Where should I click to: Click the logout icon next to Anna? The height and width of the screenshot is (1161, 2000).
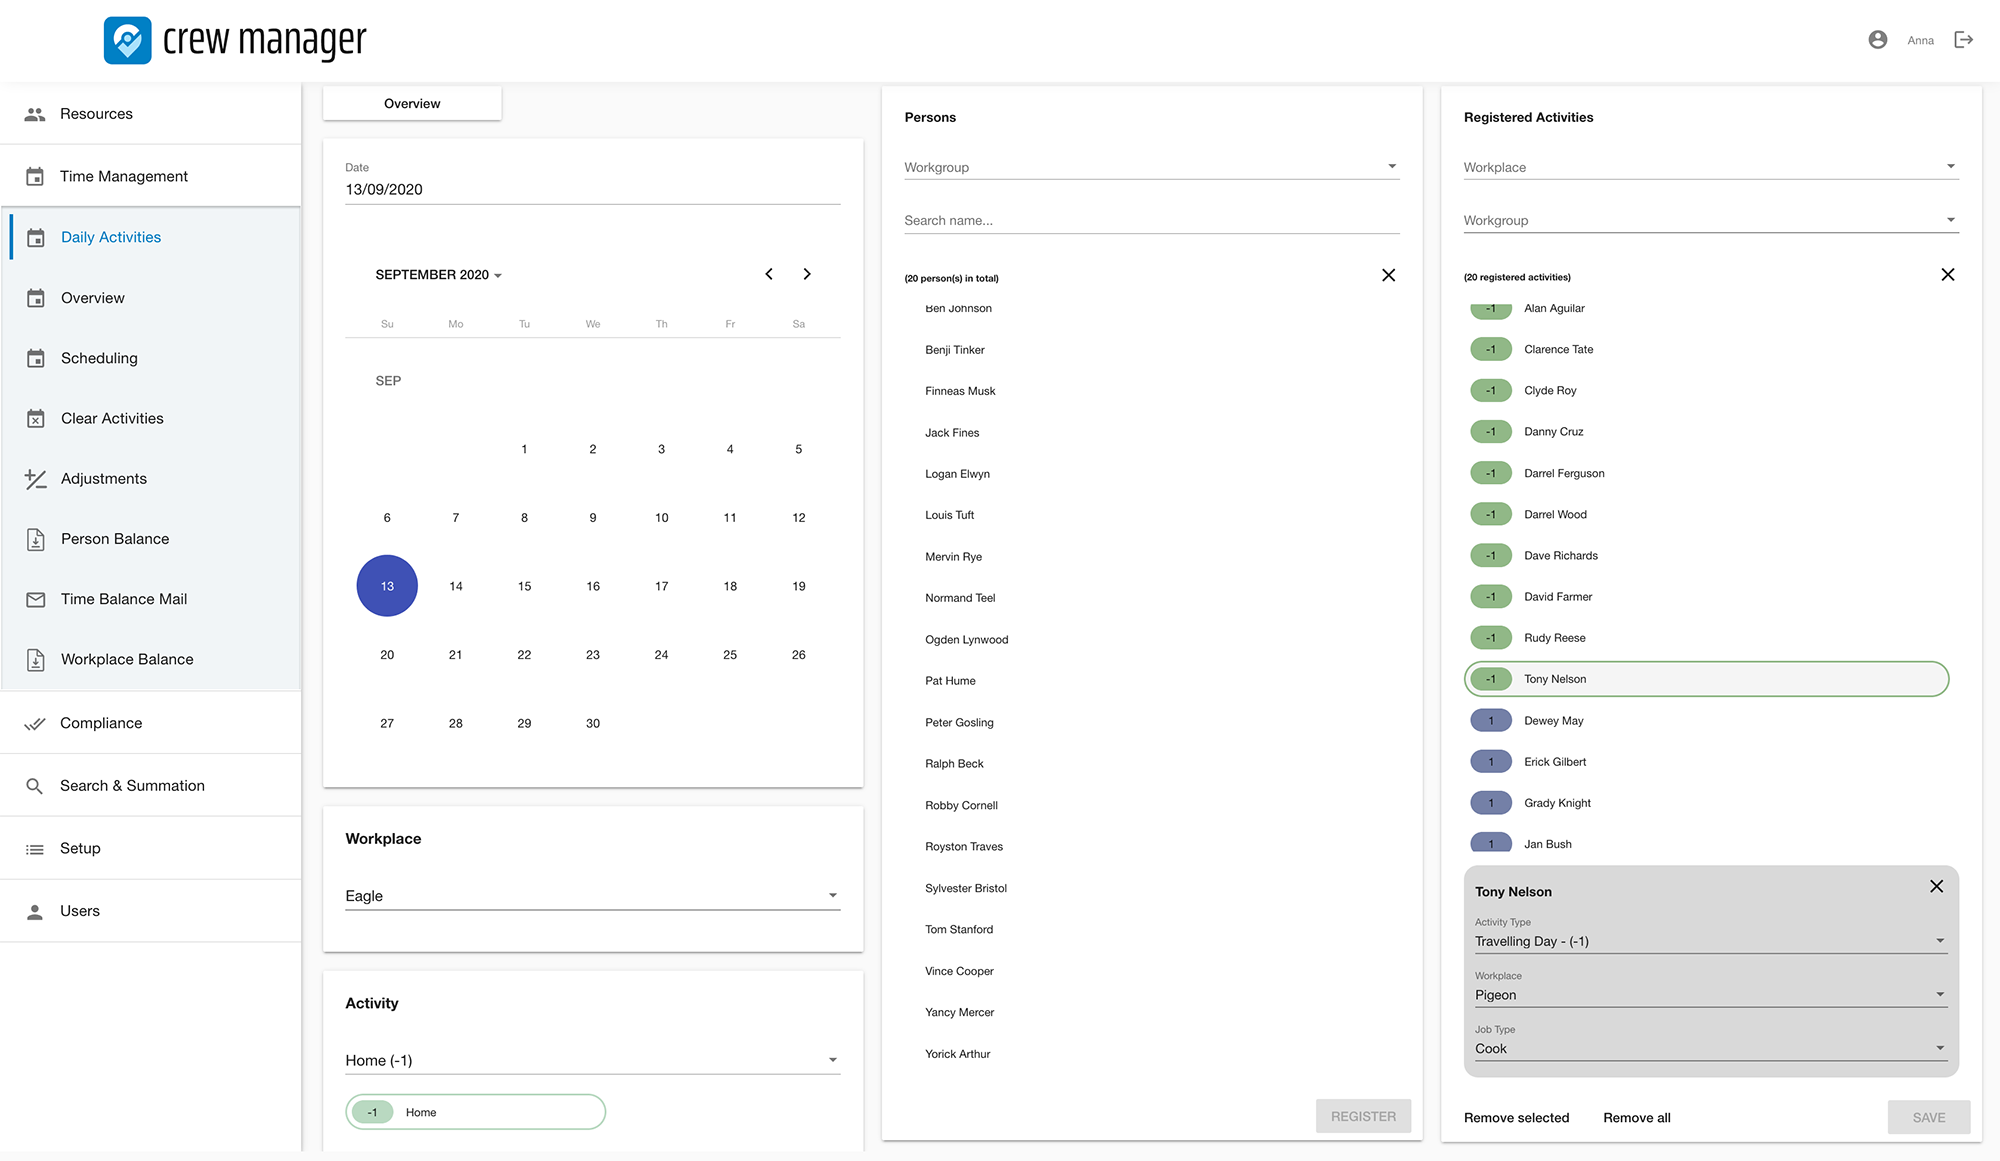pyautogui.click(x=1963, y=40)
